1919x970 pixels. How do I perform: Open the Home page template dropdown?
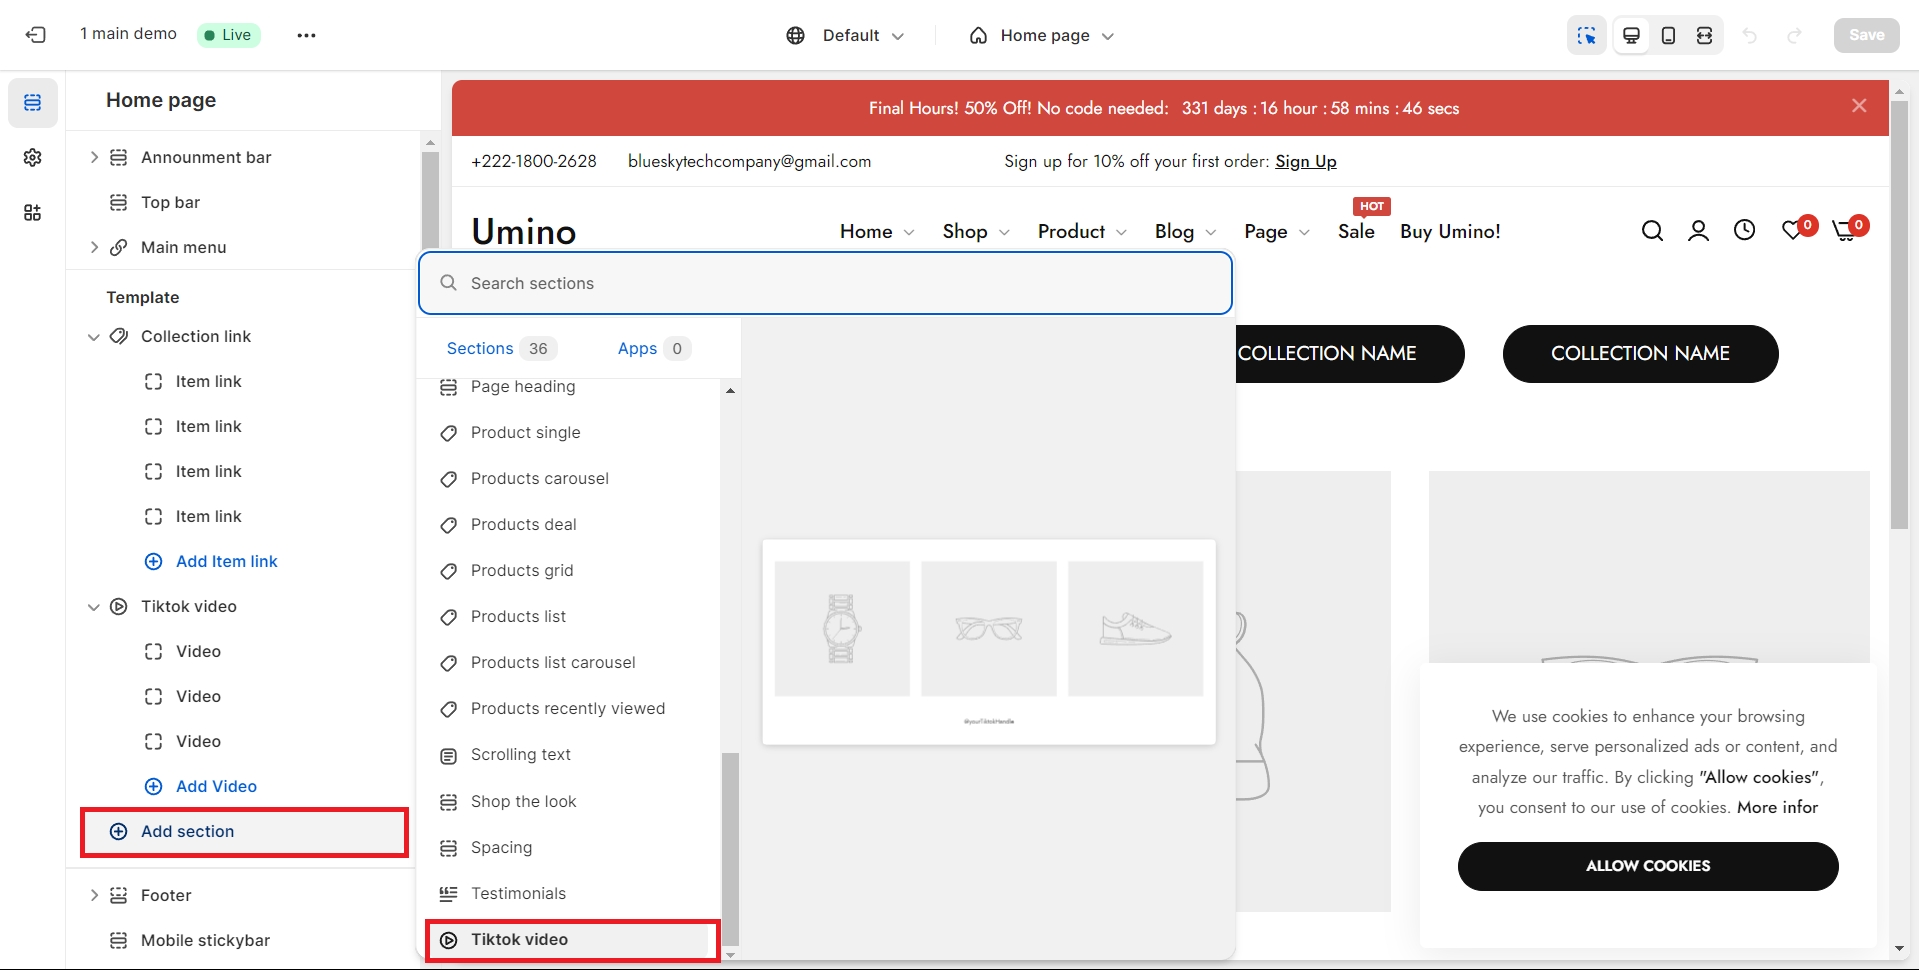pos(1042,35)
